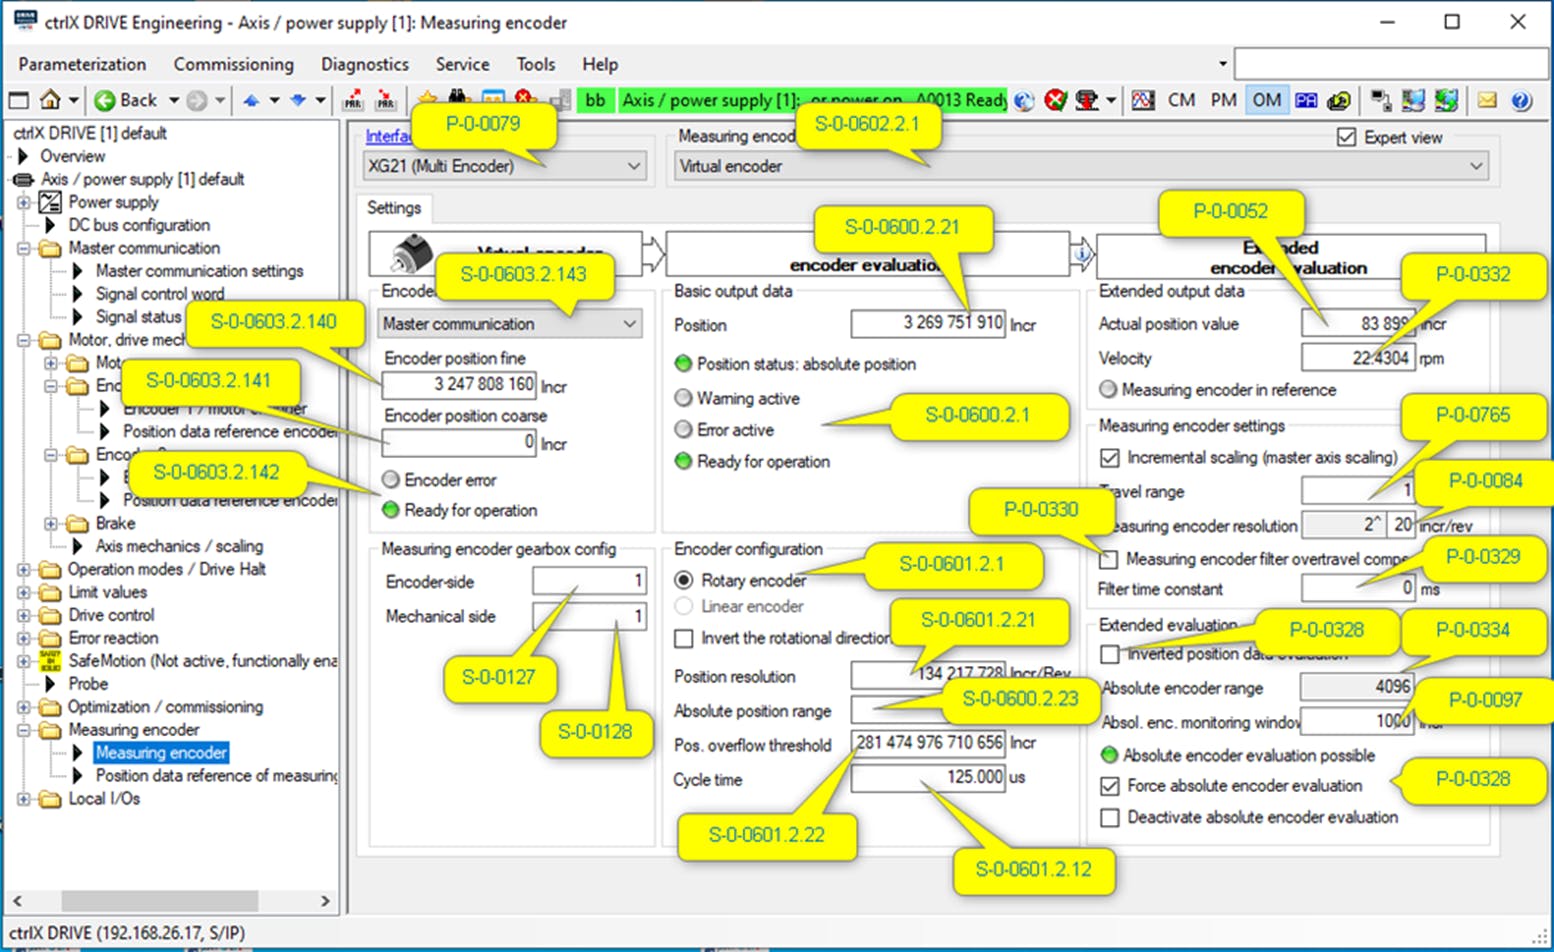Select Axis mechanics / scaling tree item
The image size is (1554, 952).
(x=179, y=546)
